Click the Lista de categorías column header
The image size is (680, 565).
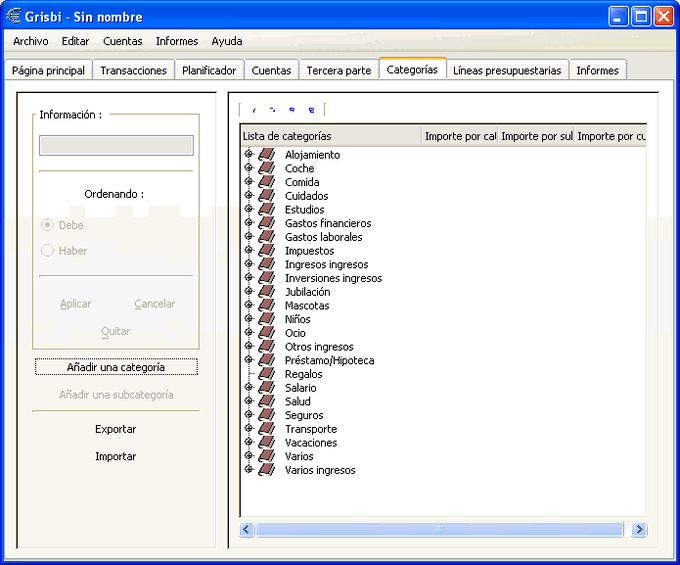331,136
